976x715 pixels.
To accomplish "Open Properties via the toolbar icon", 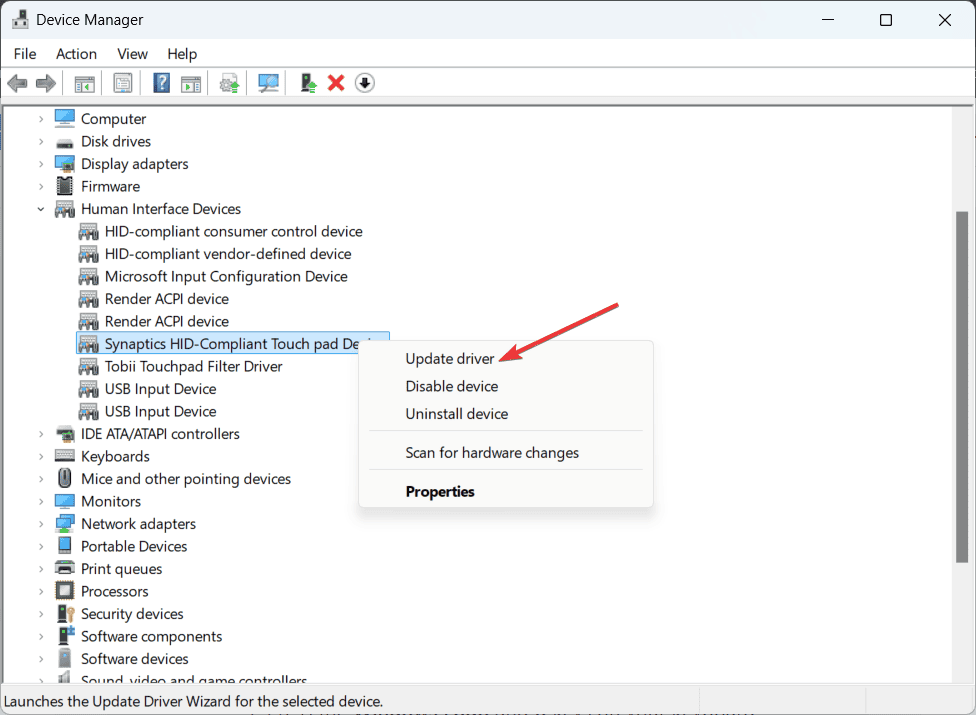I will coord(123,83).
